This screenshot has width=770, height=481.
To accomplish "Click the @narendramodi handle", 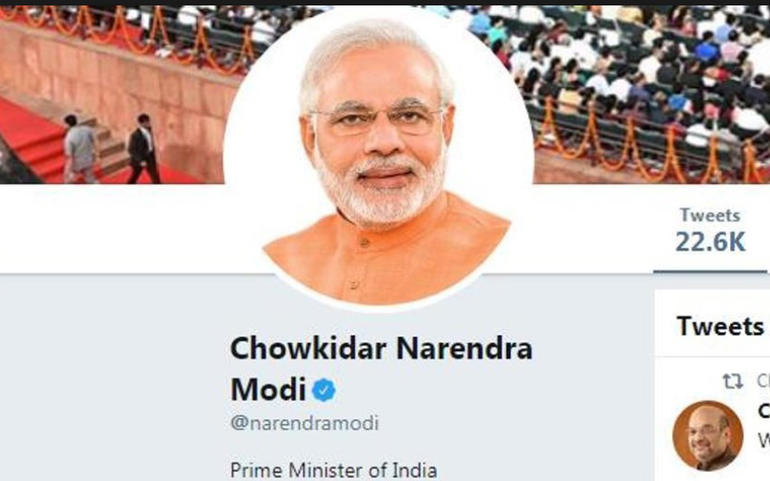I will [x=304, y=423].
